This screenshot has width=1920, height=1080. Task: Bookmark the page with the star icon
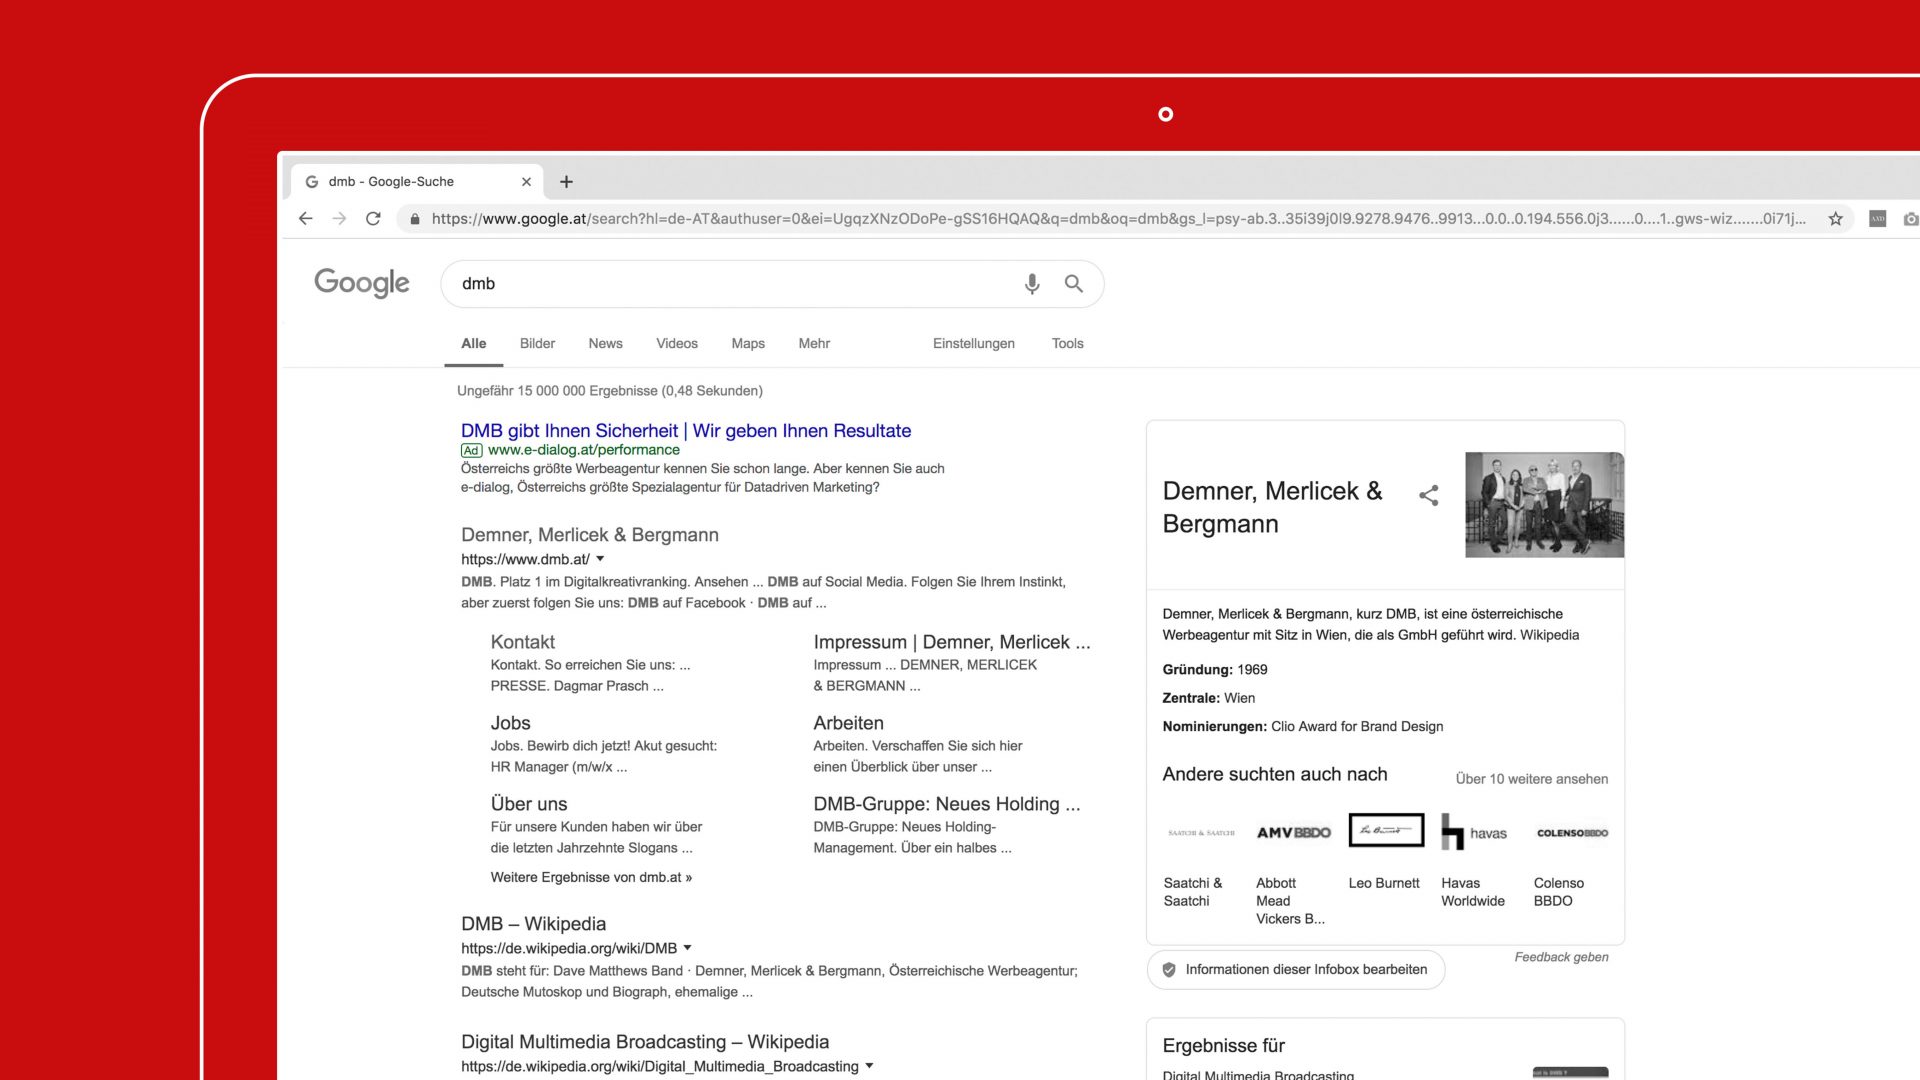point(1836,219)
